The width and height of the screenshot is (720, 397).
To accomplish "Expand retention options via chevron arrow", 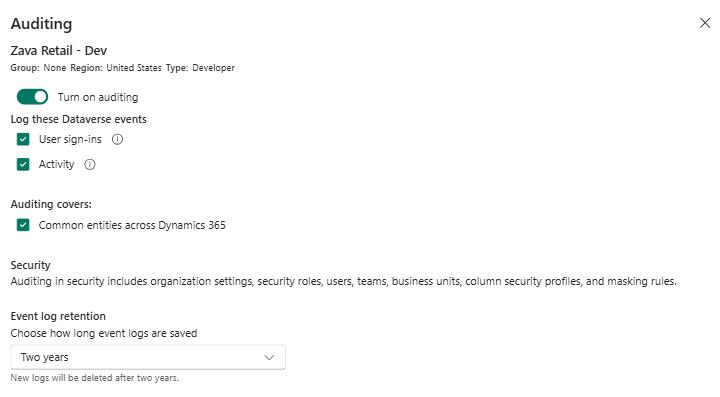I will tap(270, 357).
